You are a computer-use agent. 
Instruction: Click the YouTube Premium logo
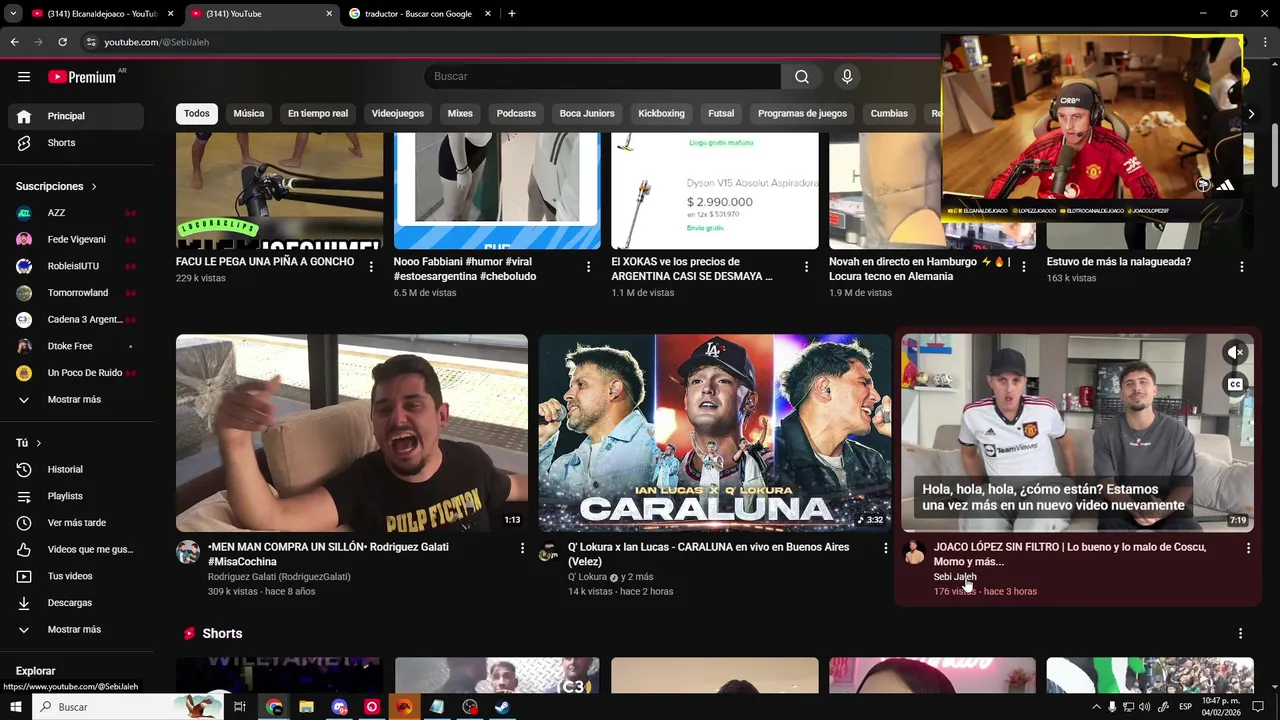pyautogui.click(x=82, y=77)
